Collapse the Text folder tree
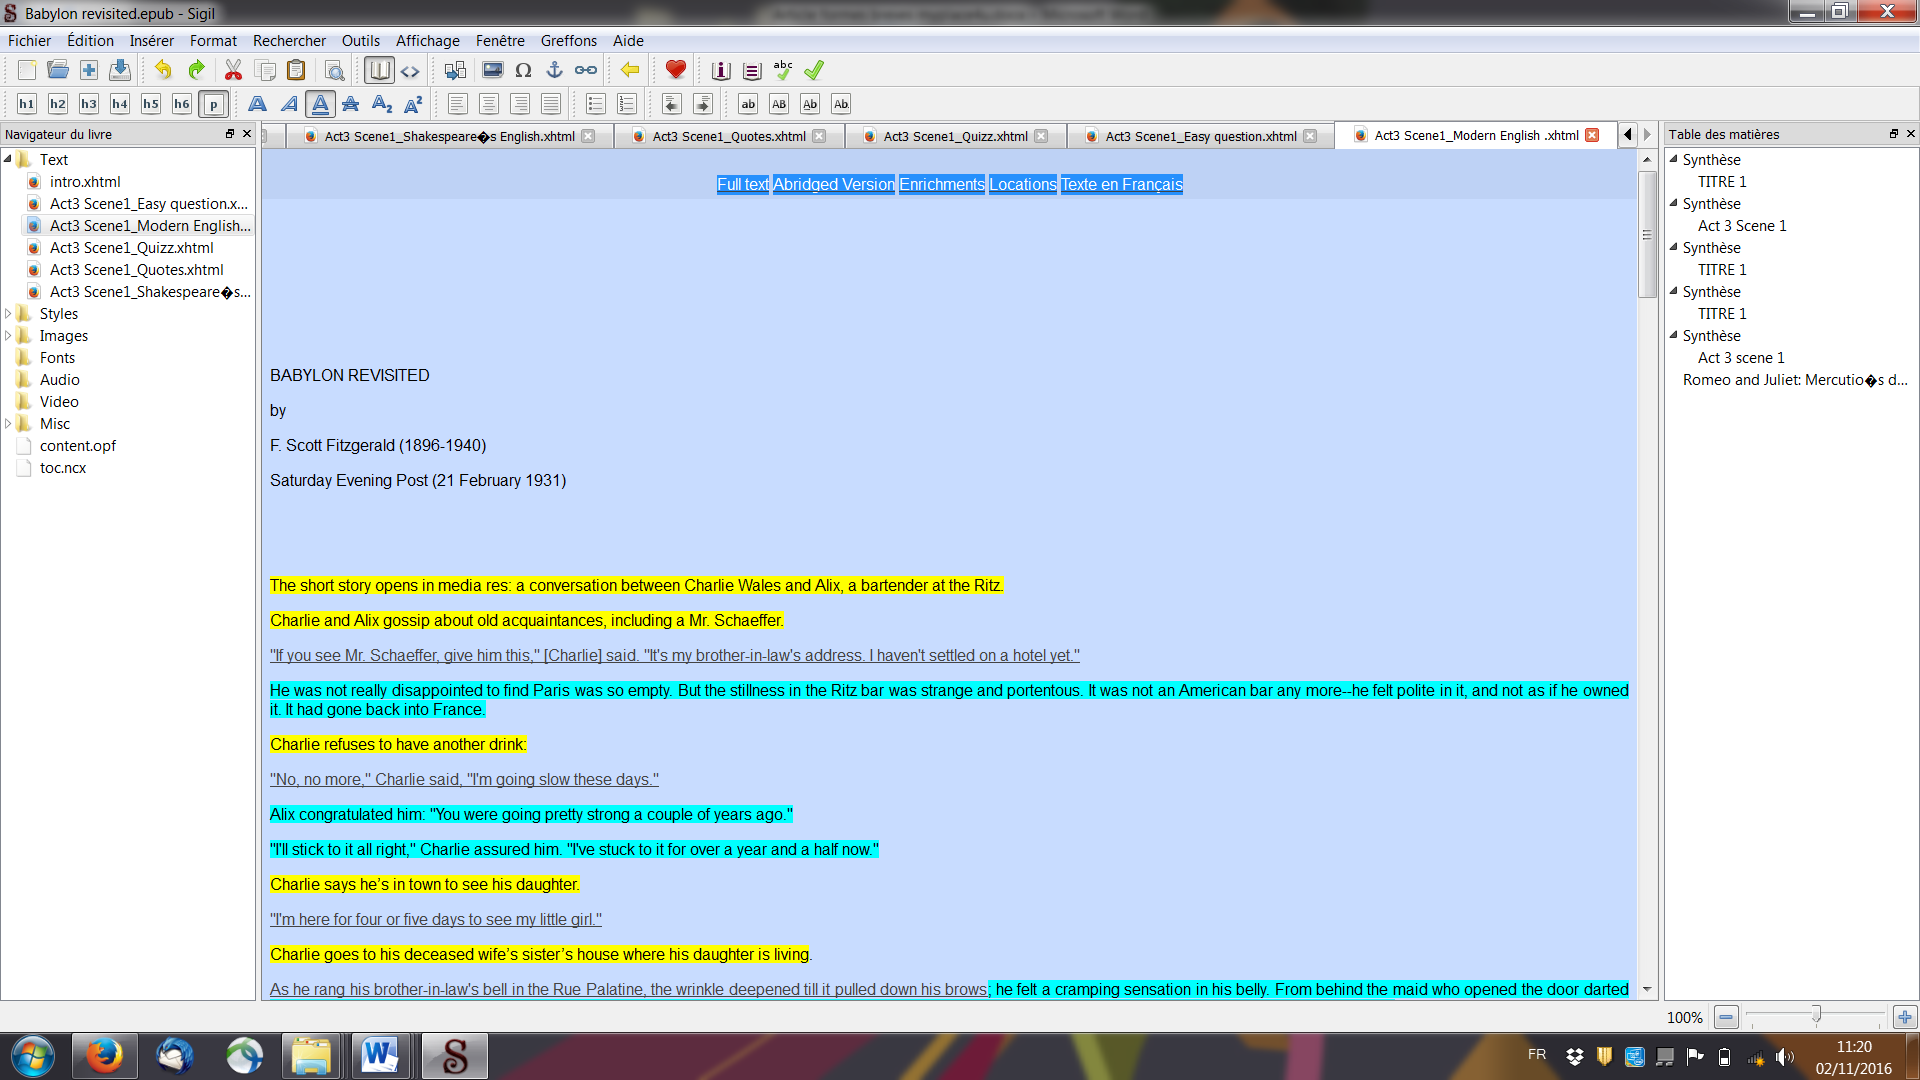The image size is (1920, 1080). (9, 160)
